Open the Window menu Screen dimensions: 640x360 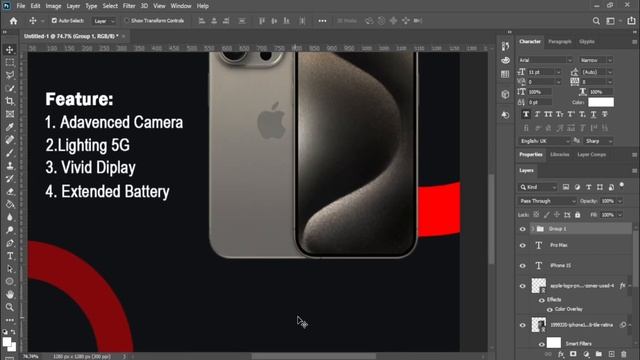coord(181,6)
